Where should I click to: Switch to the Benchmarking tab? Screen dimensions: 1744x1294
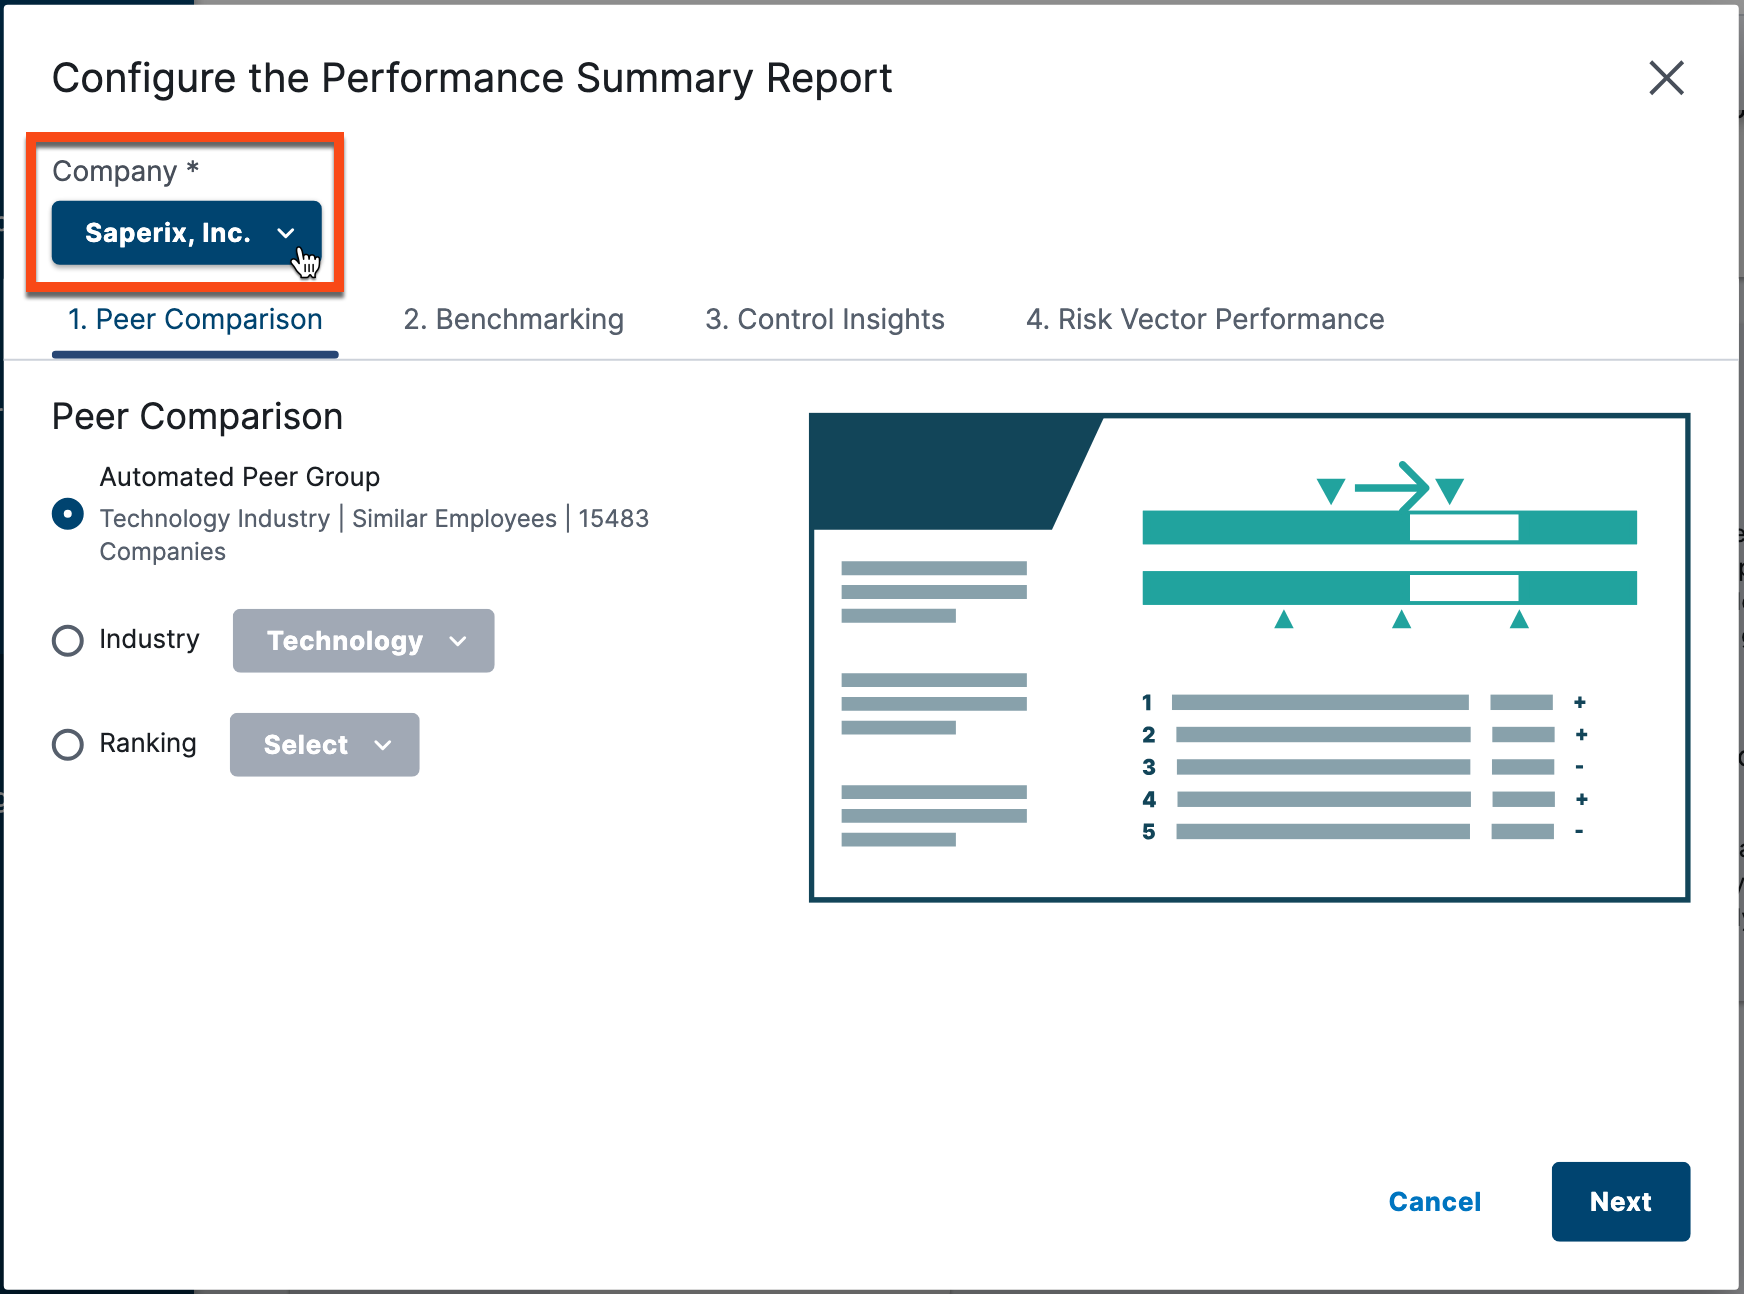click(513, 319)
